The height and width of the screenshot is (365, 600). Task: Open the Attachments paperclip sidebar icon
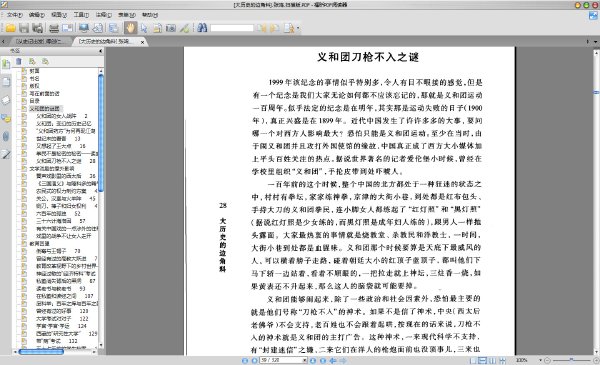(6, 136)
